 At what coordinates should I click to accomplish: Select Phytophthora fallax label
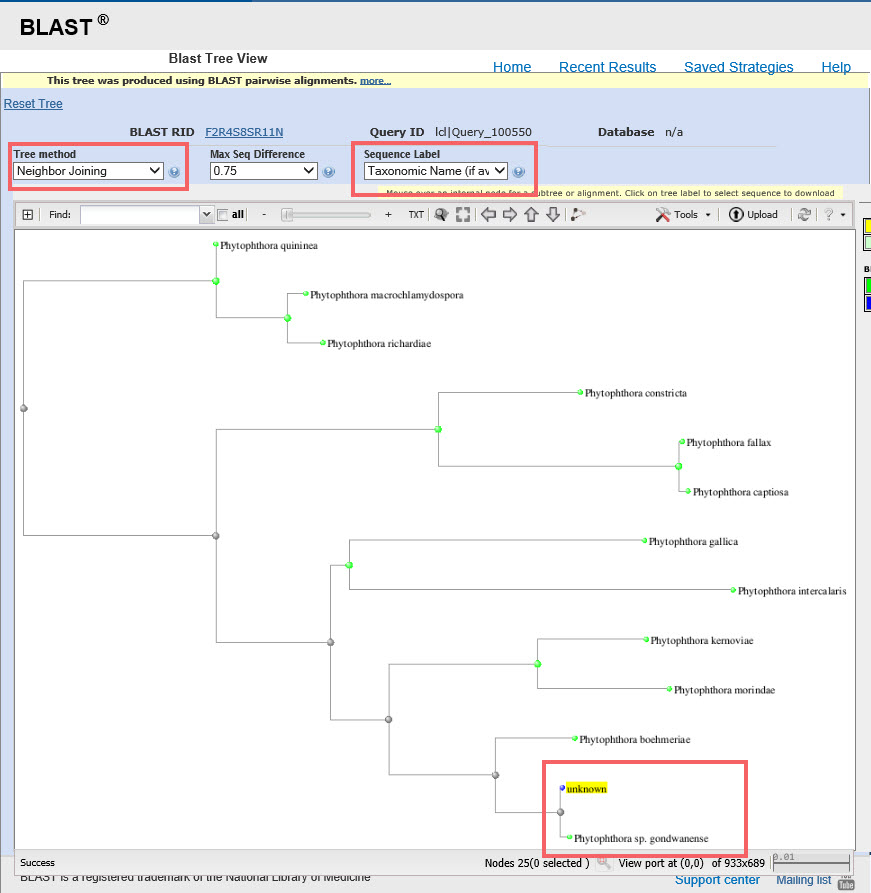728,442
